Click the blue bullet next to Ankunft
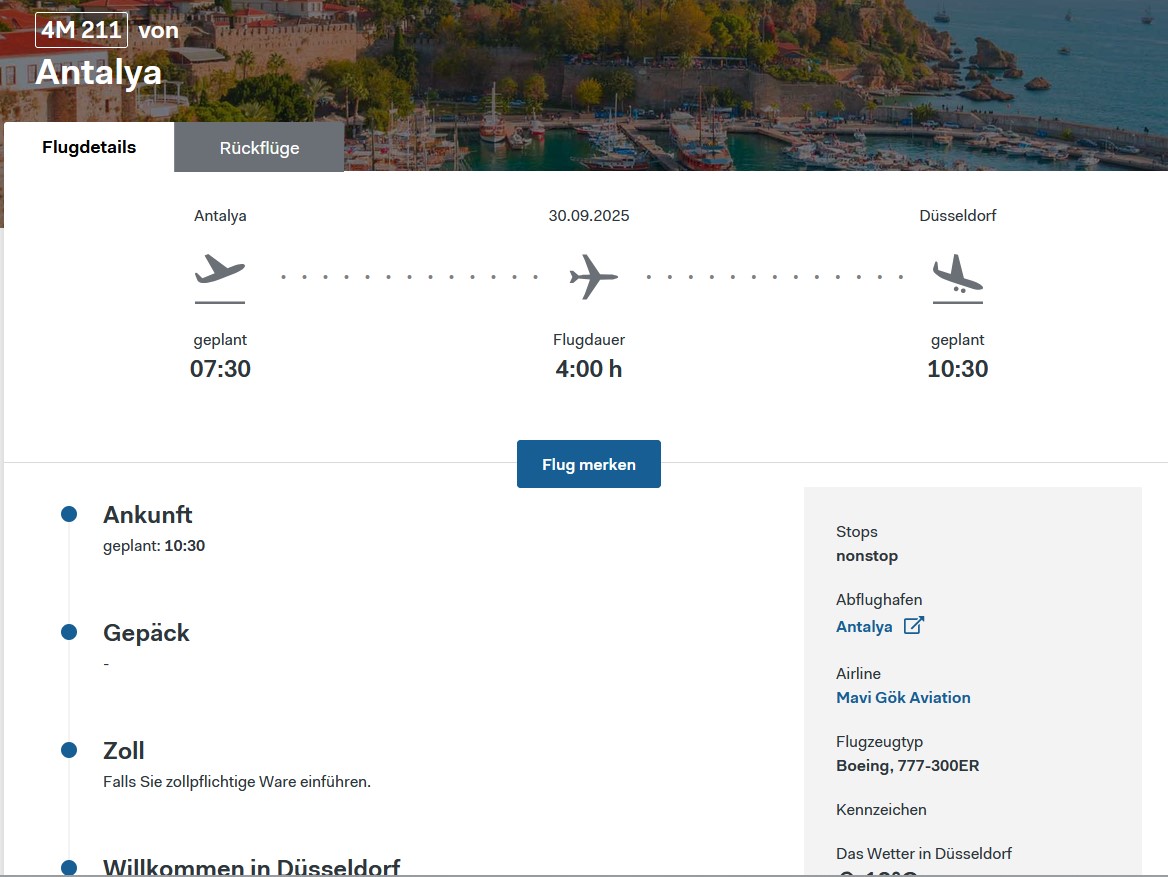The height and width of the screenshot is (877, 1168). pos(69,514)
